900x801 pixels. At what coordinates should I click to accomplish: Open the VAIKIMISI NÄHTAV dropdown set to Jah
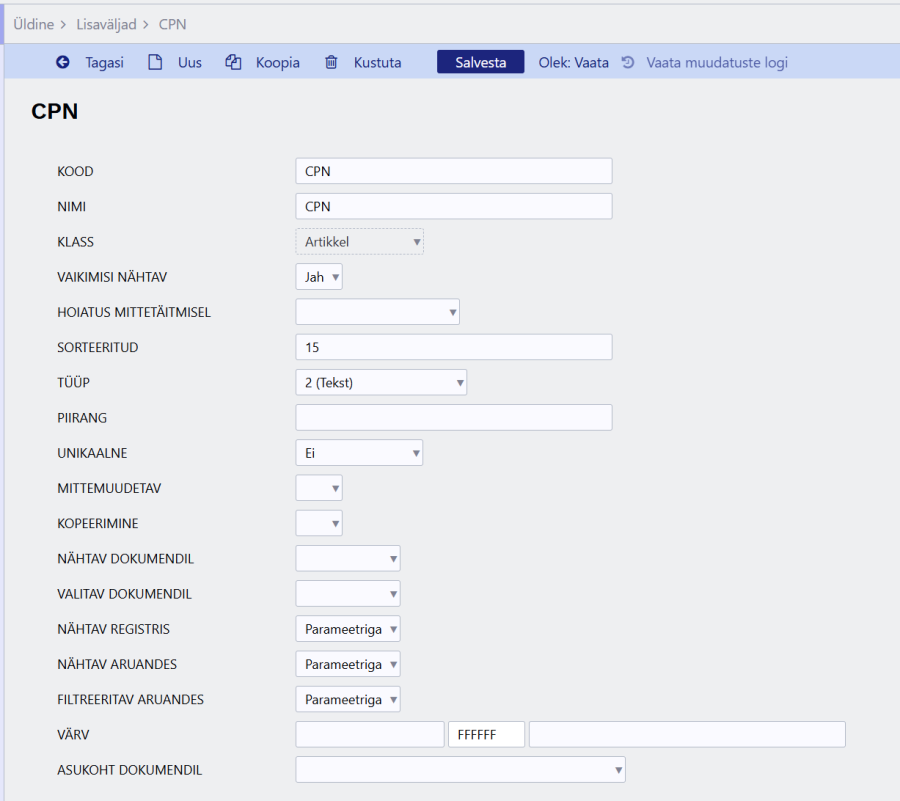319,277
